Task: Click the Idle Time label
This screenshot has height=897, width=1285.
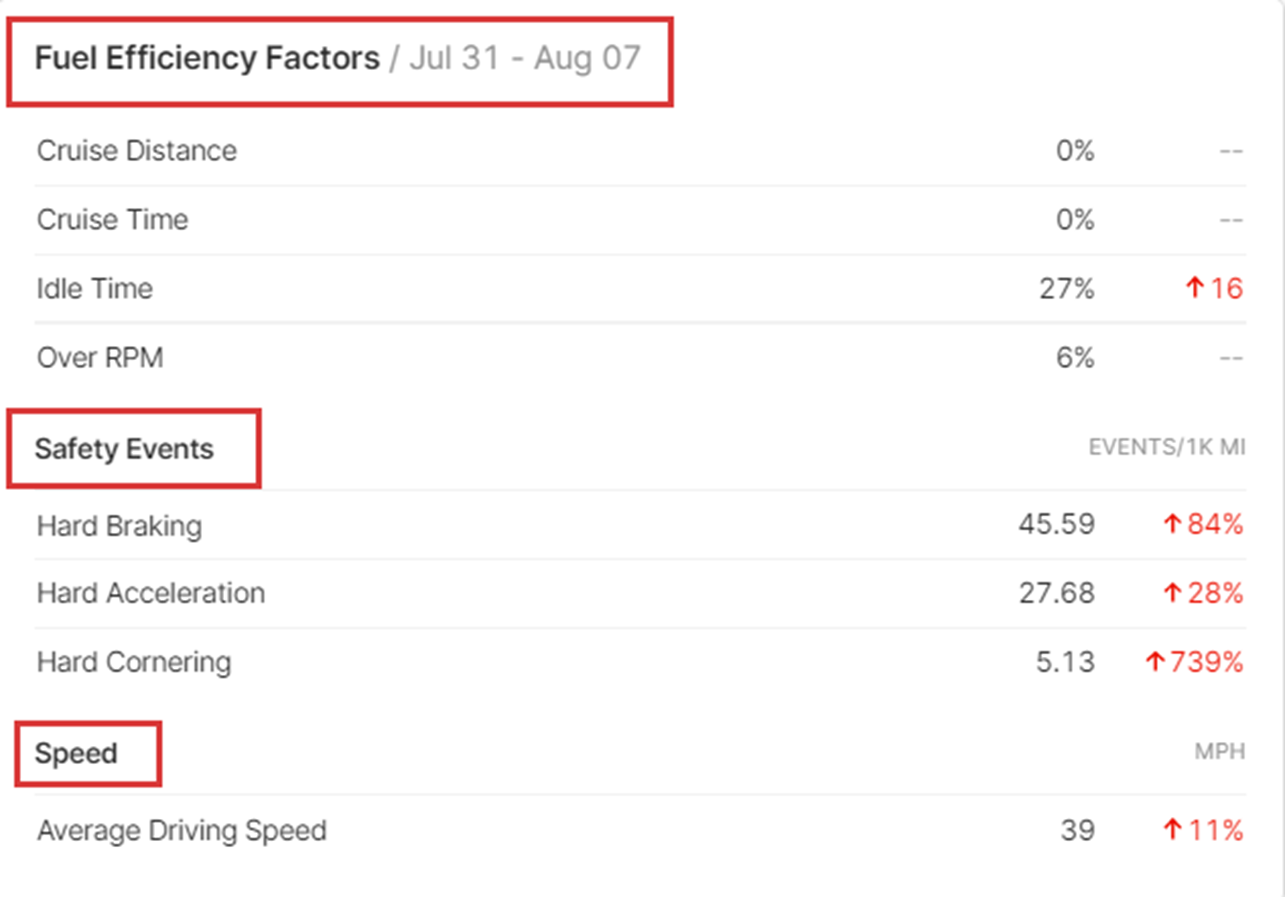Action: click(95, 289)
